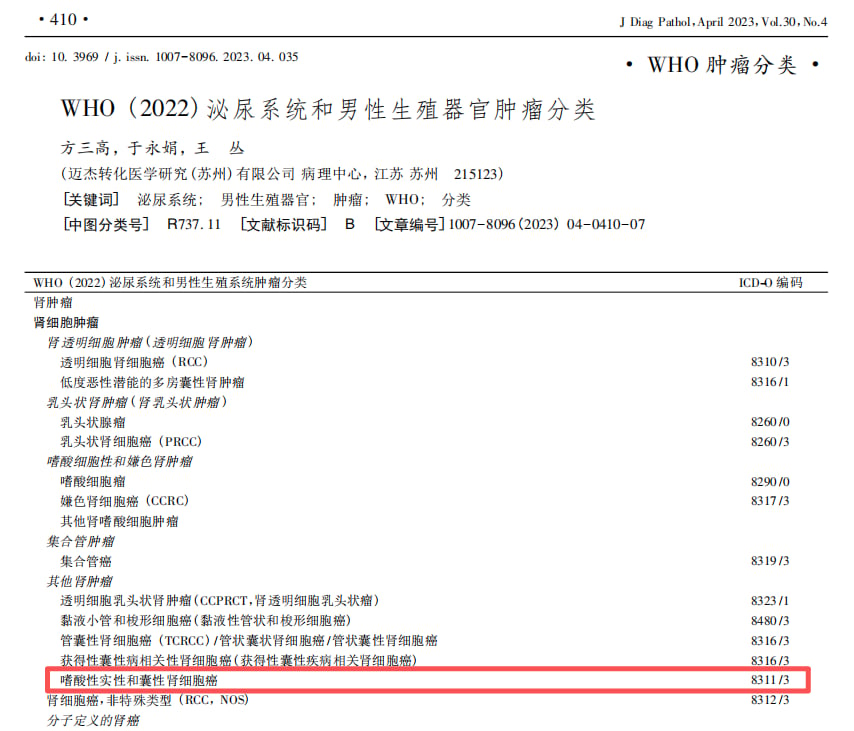Click the 其他肾嗜酸细胞肿瘤 row
This screenshot has height=731, width=854.
tap(119, 521)
